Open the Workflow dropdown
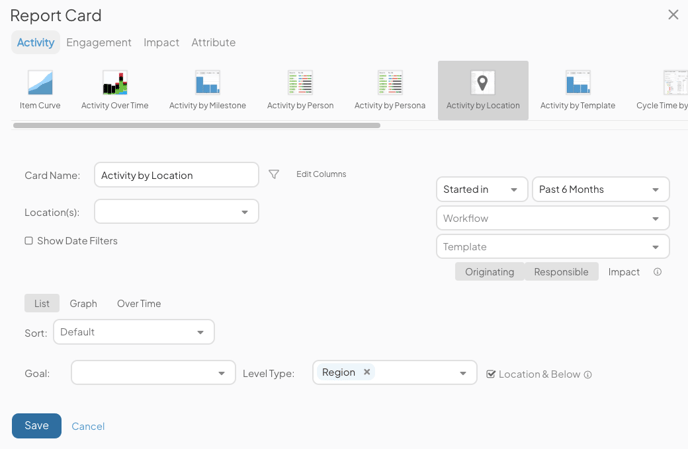 tap(553, 218)
